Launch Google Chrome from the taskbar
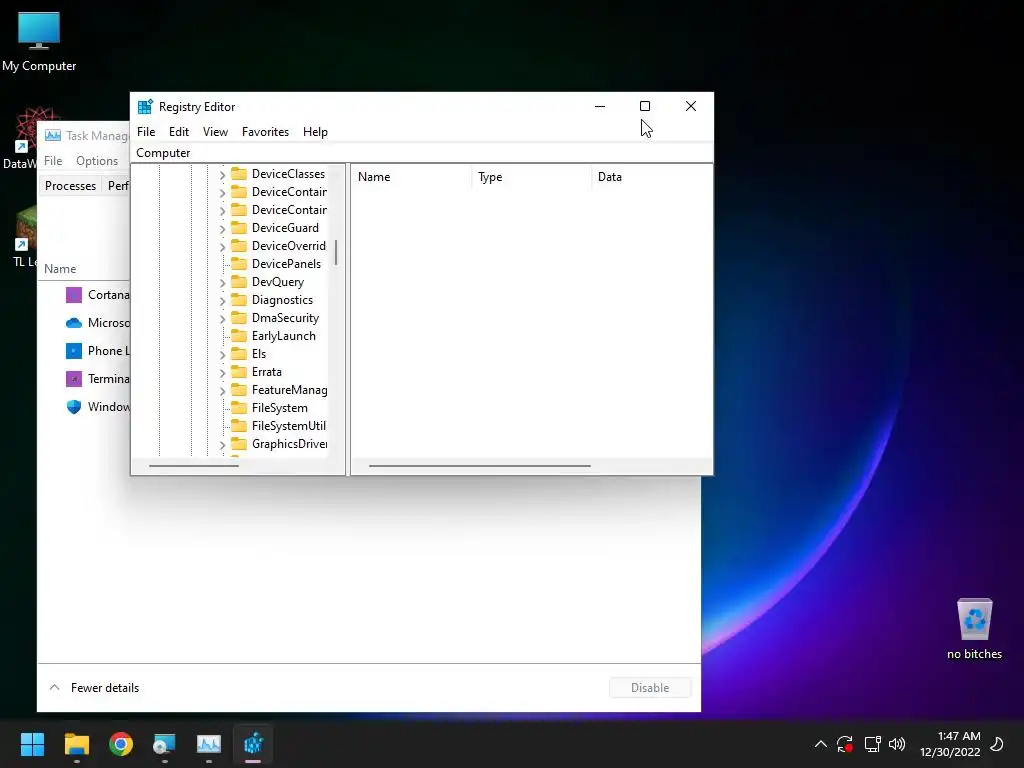This screenshot has width=1024, height=768. click(x=121, y=744)
